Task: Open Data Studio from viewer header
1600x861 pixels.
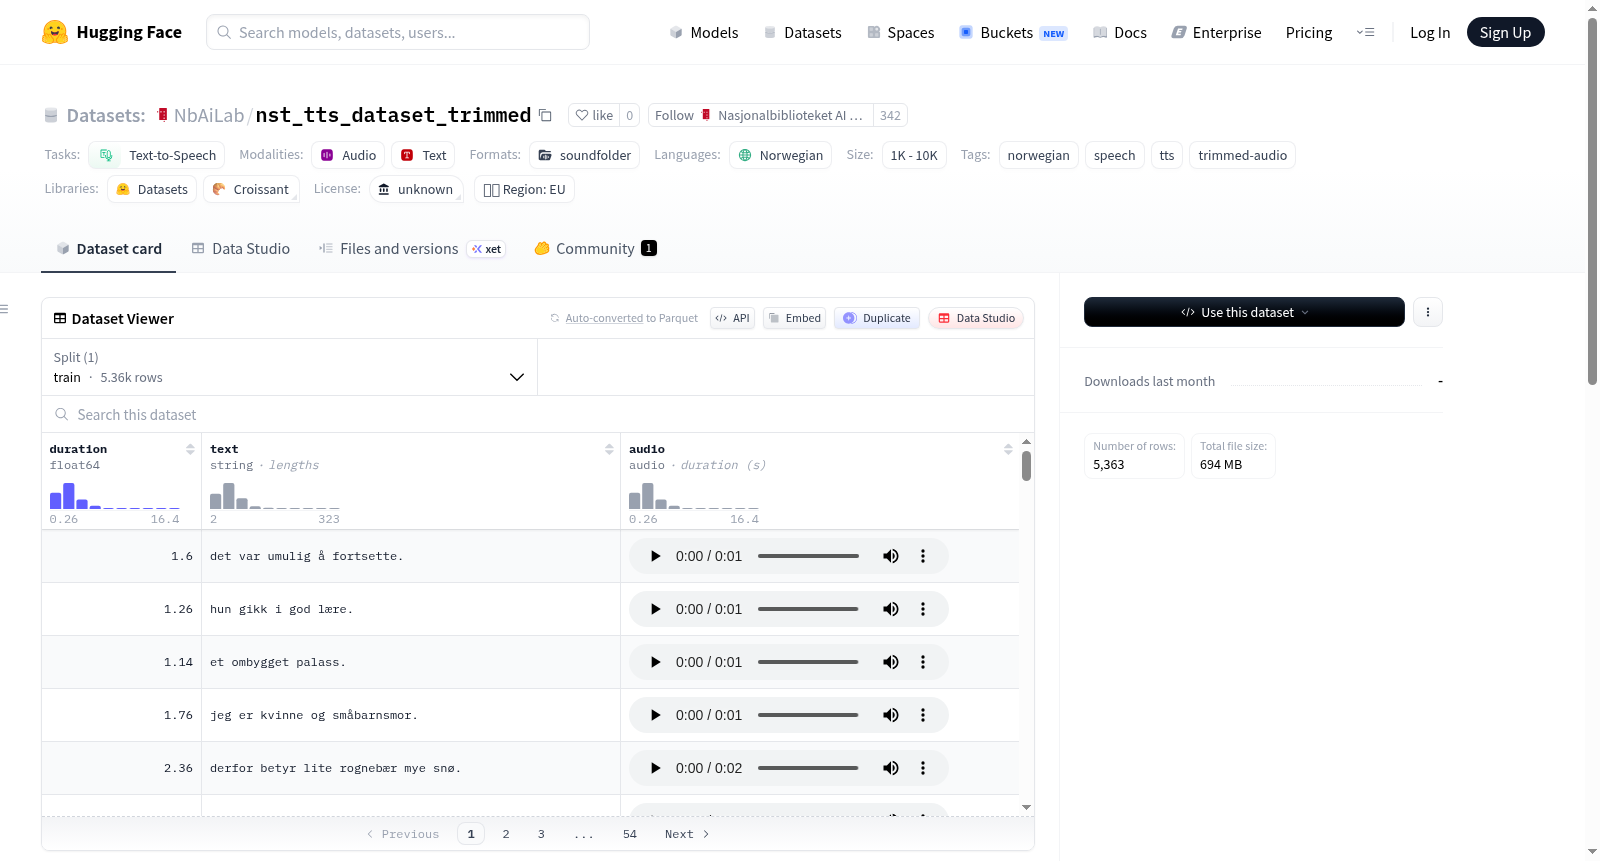Action: coord(976,318)
